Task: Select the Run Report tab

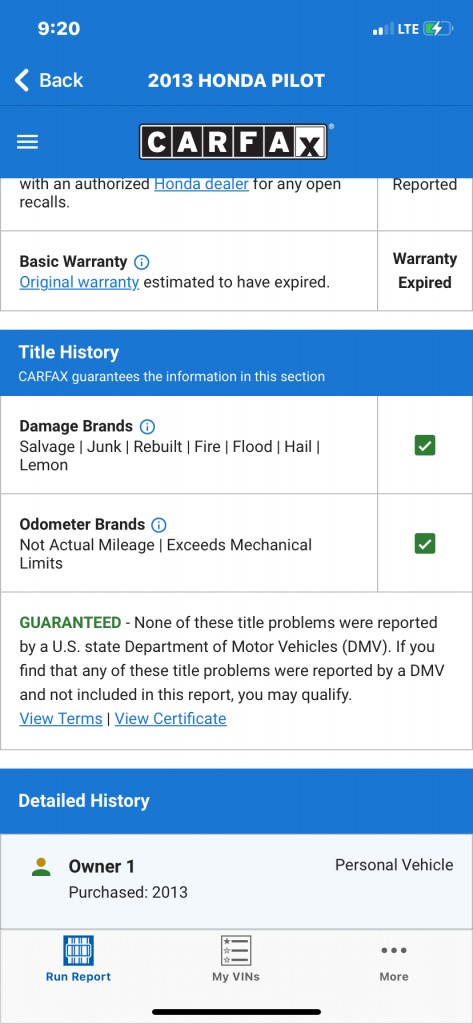Action: (78, 959)
